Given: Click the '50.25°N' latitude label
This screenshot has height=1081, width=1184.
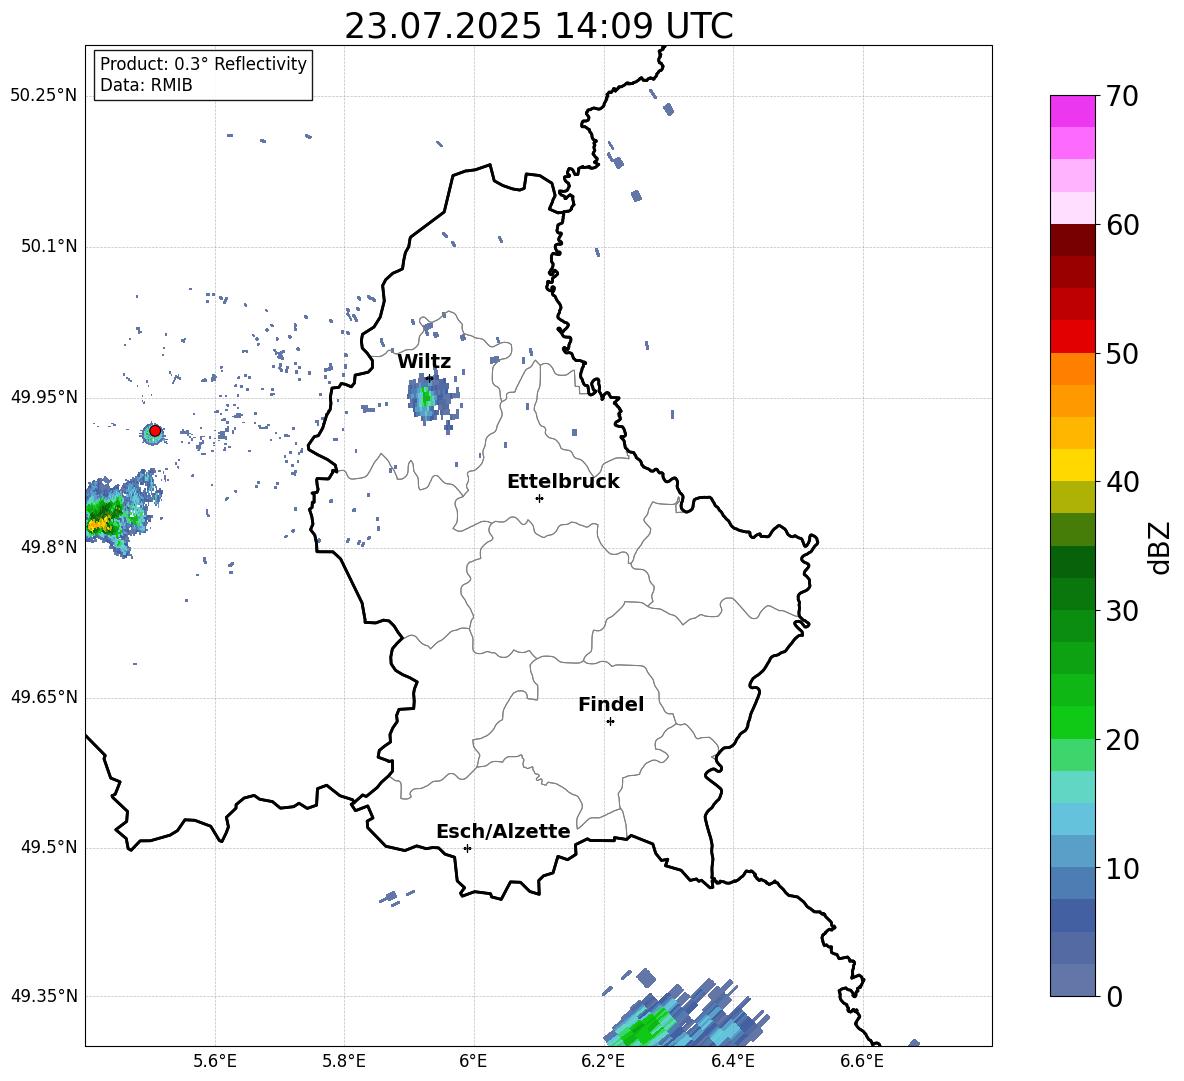Looking at the screenshot, I should 44,96.
